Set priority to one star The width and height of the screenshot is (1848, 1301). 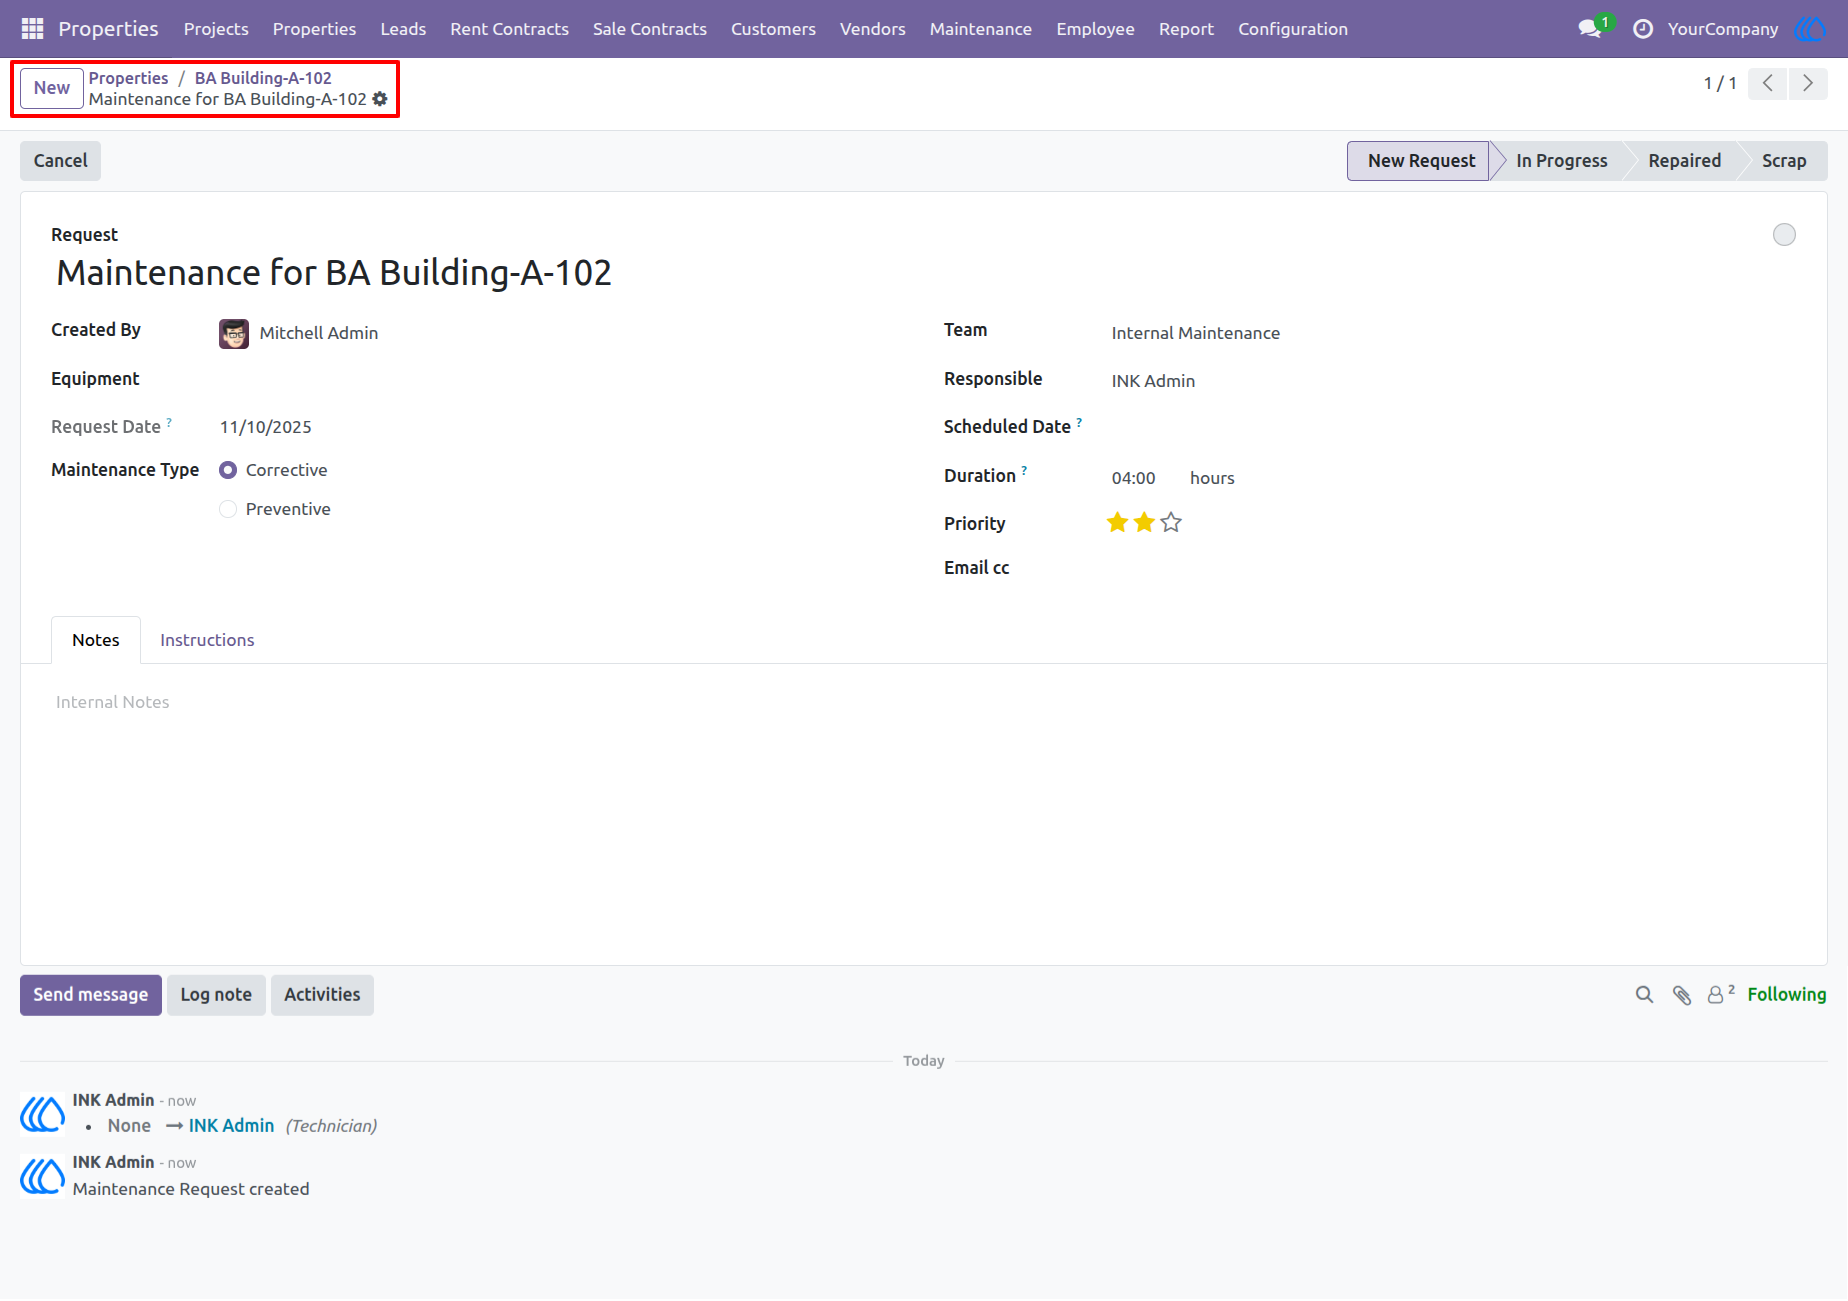1117,522
